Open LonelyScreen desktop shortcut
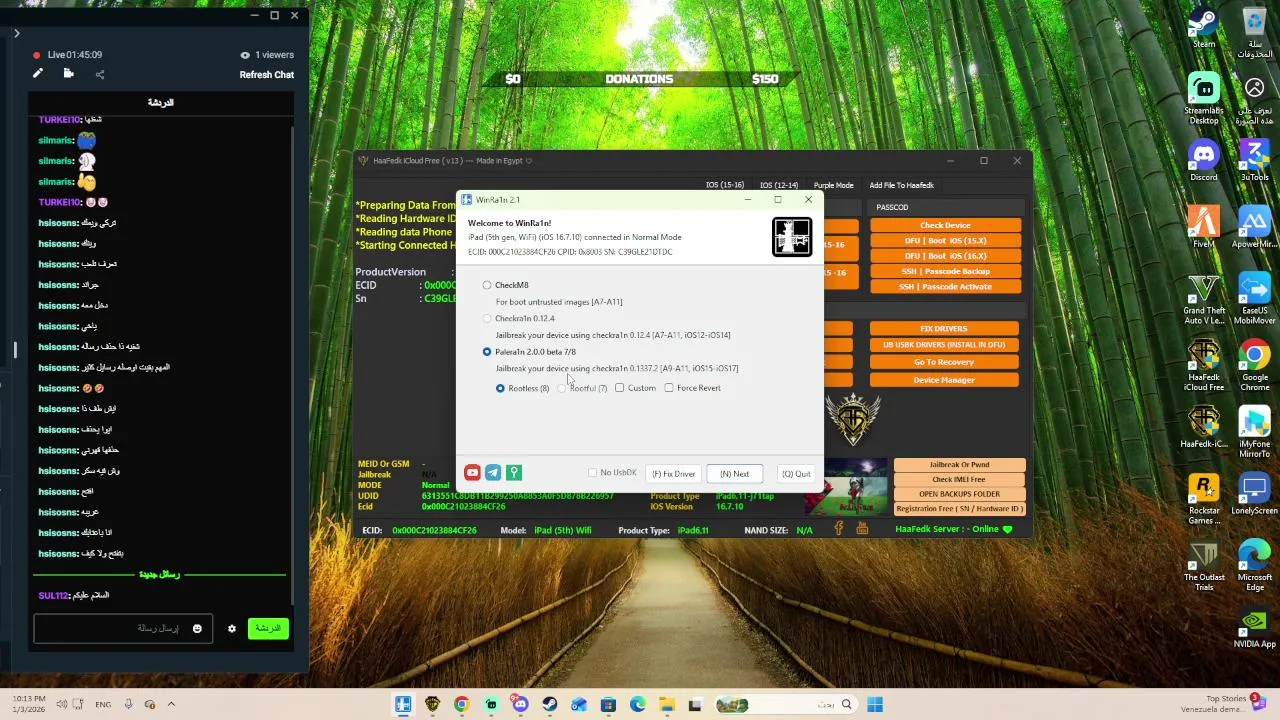 click(x=1255, y=494)
